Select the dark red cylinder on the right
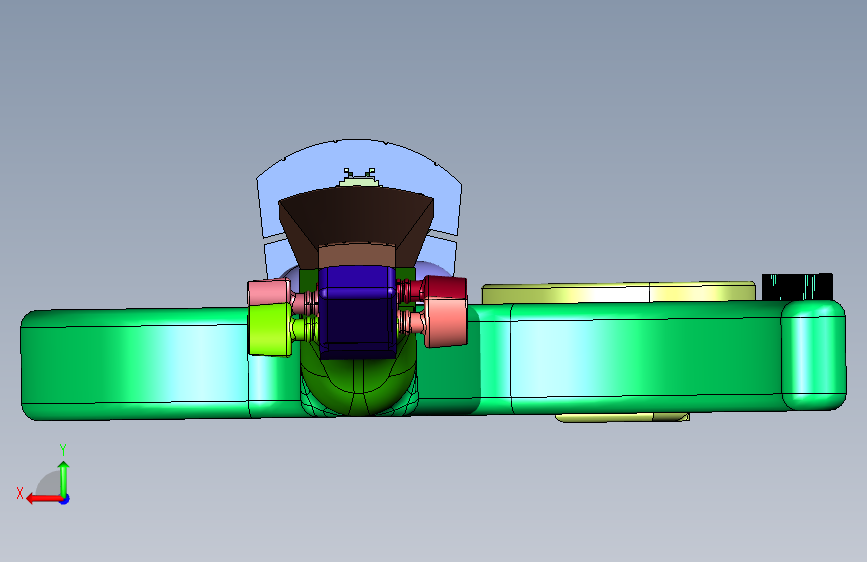Screen dimensions: 867x562 (444, 288)
